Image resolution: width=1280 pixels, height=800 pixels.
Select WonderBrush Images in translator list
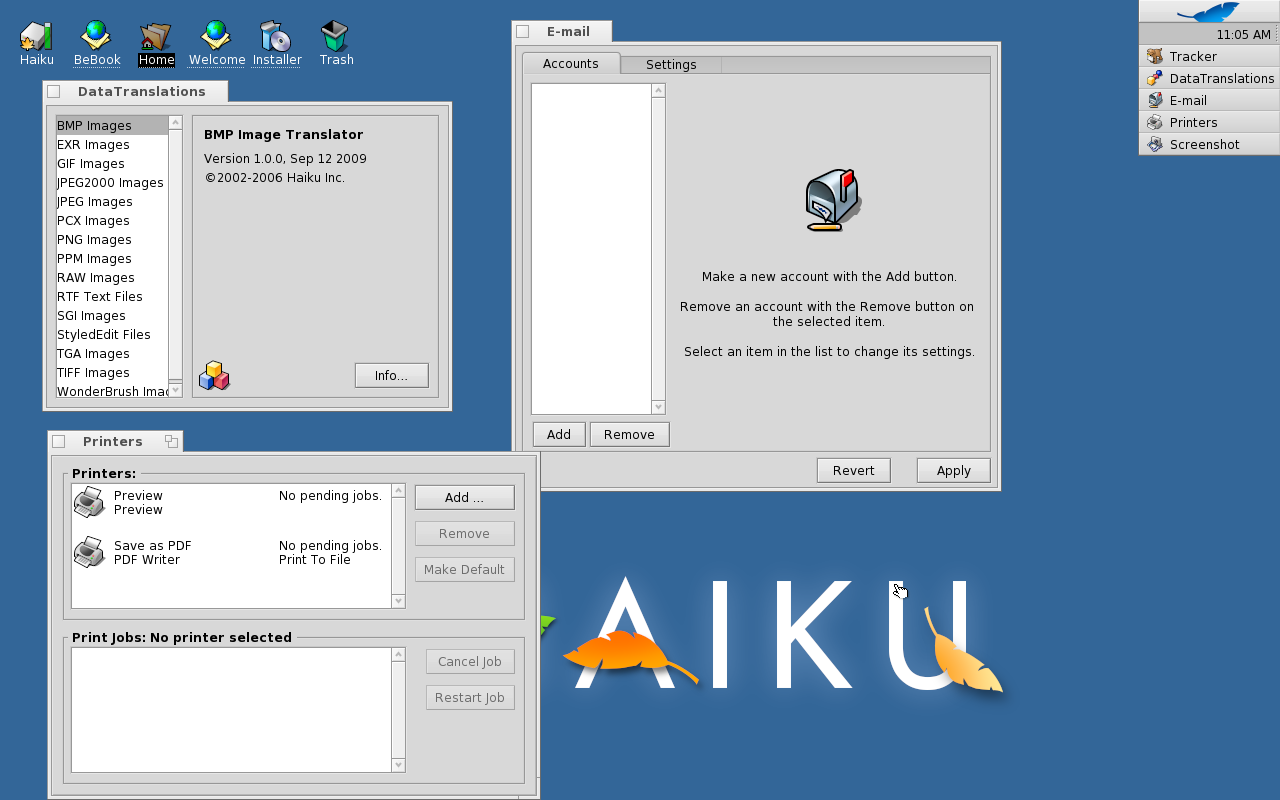coord(112,391)
